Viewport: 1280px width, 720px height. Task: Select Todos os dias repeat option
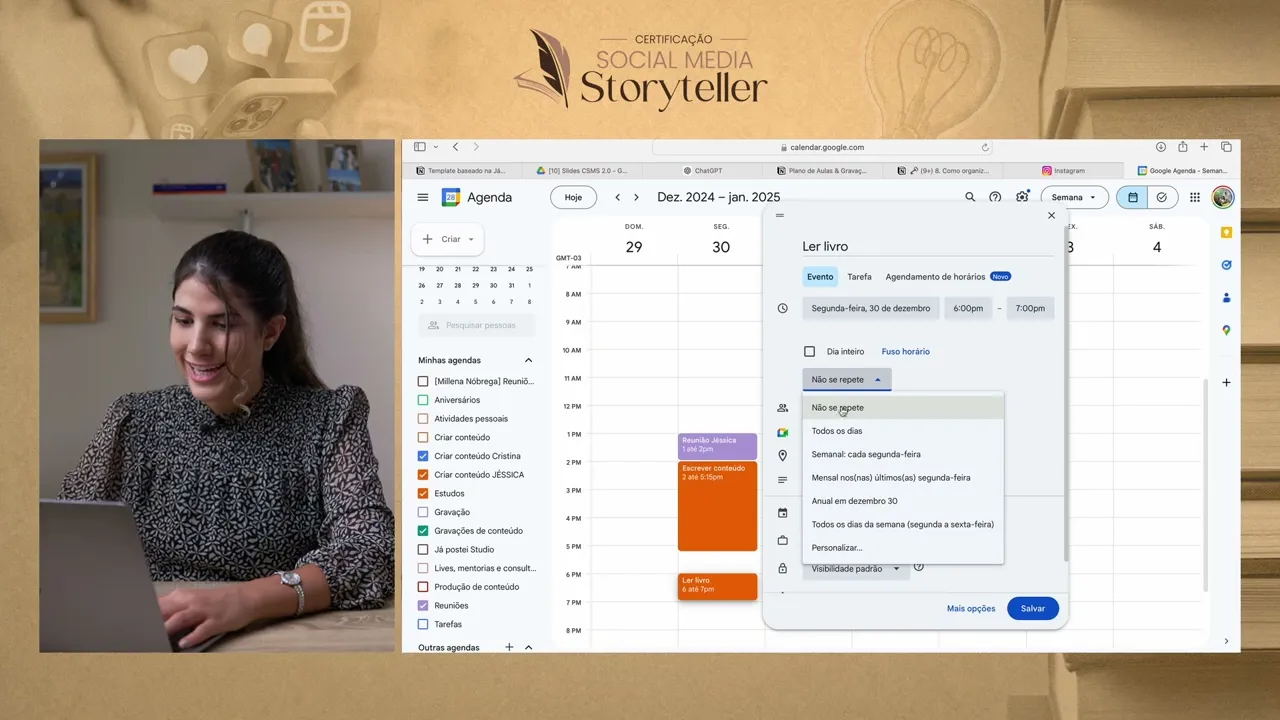(x=903, y=431)
